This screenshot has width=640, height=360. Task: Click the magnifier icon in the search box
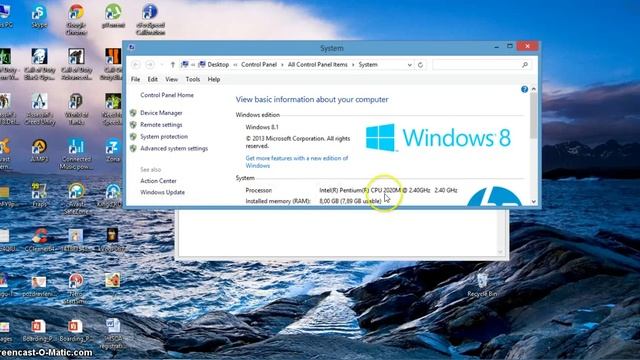pyautogui.click(x=525, y=64)
